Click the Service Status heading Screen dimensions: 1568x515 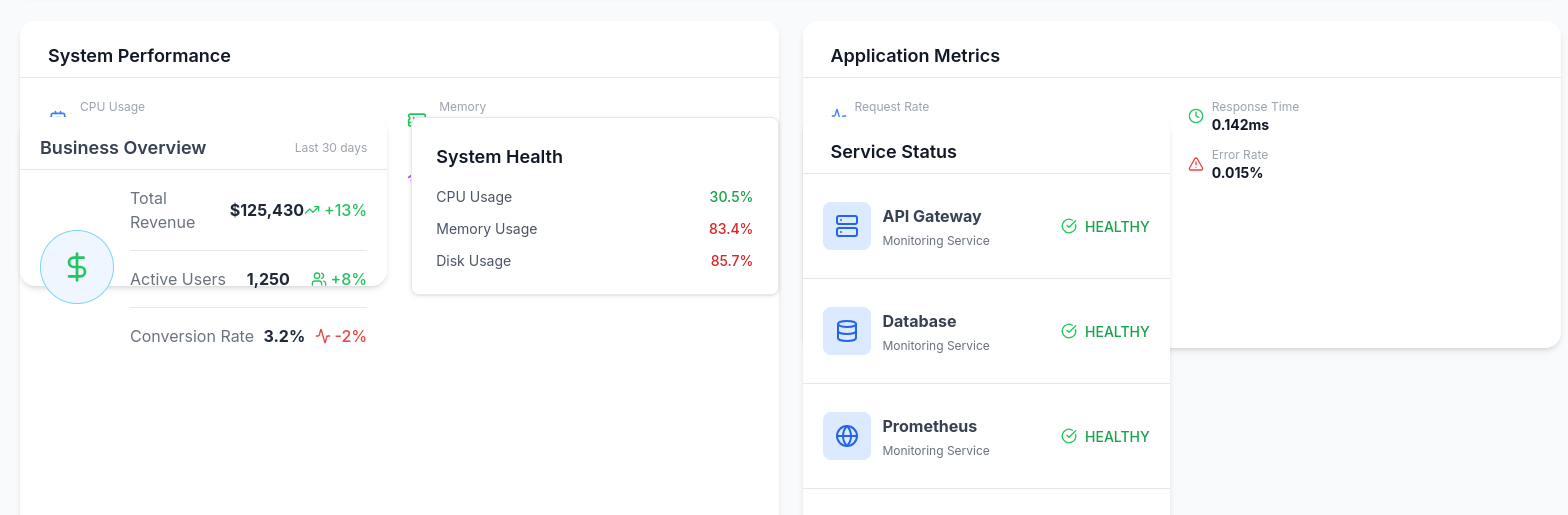click(893, 152)
